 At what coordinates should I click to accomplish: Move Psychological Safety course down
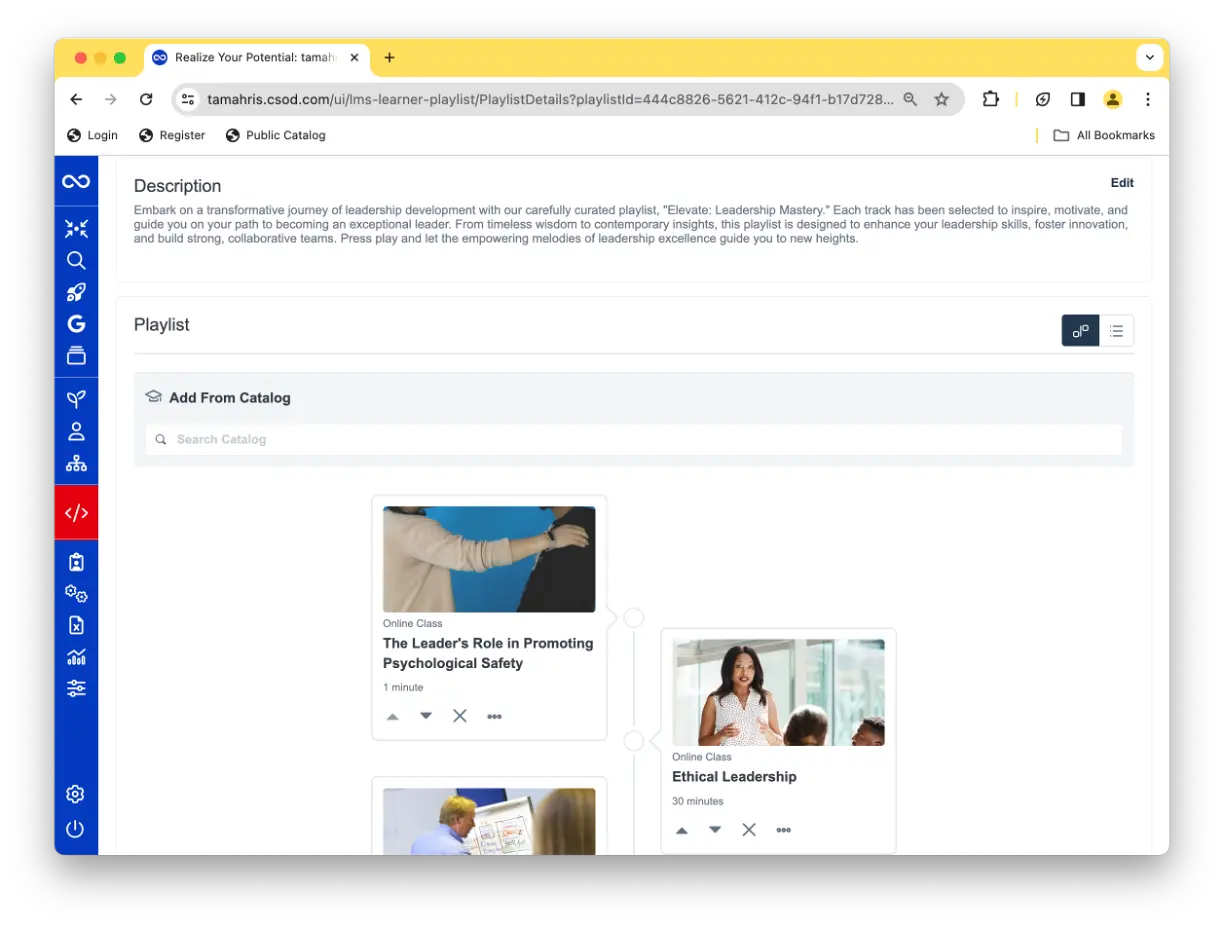426,716
